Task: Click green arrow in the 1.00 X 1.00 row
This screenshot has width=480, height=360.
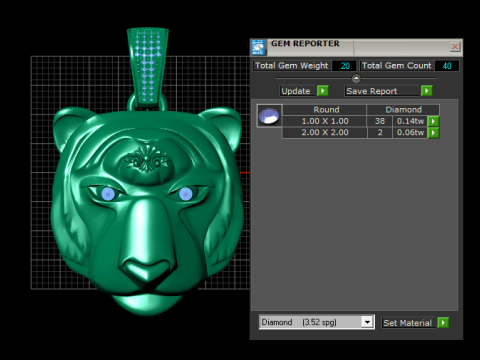Action: (433, 121)
